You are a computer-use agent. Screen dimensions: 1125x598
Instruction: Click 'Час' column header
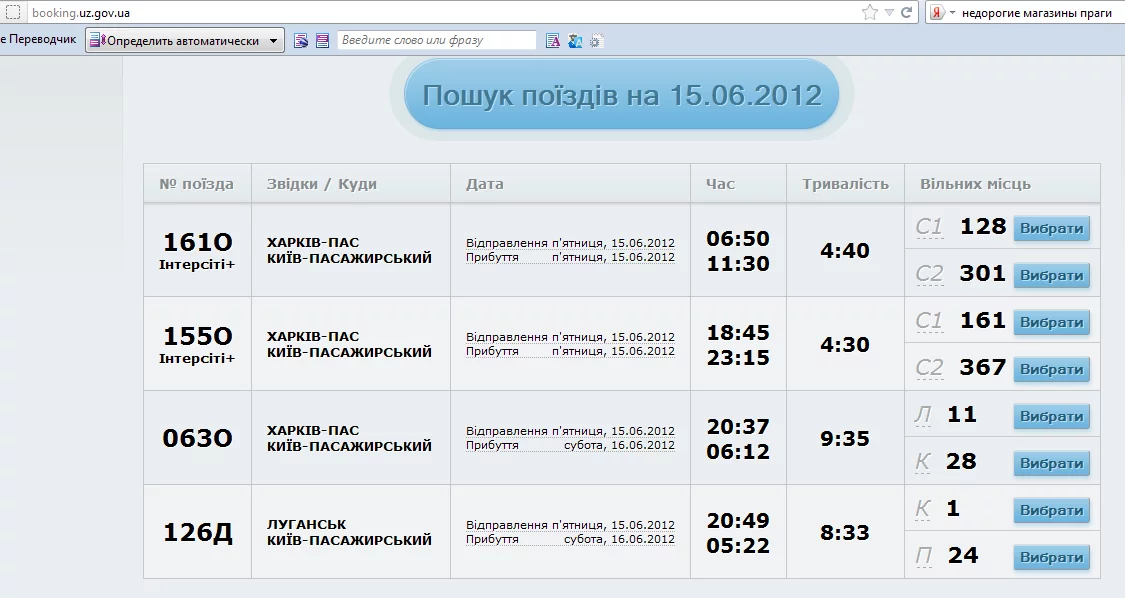720,184
